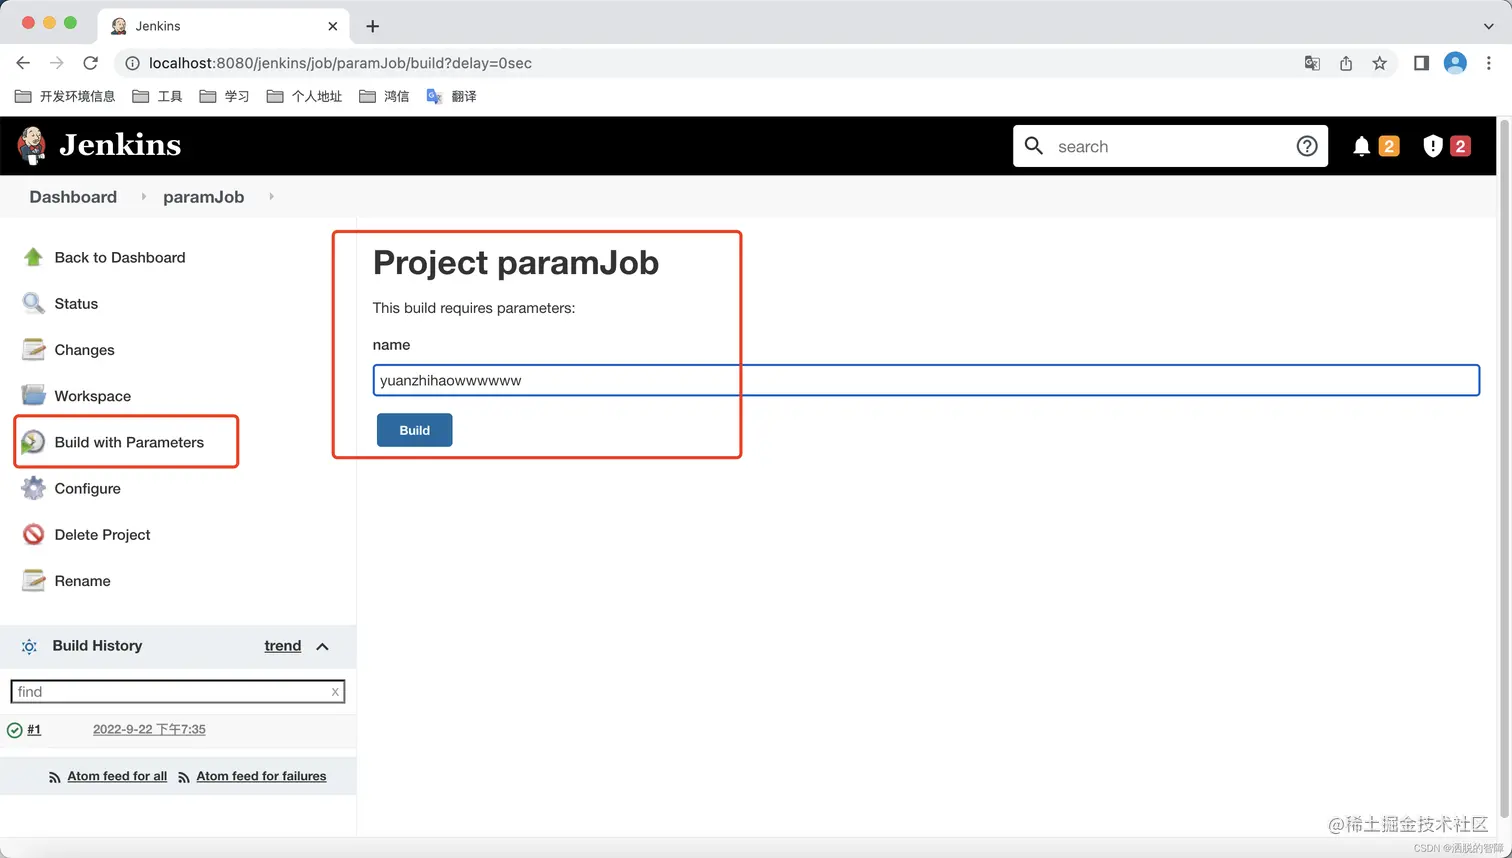Open the Dashboard breadcrumb dropdown arrow

pos(143,197)
